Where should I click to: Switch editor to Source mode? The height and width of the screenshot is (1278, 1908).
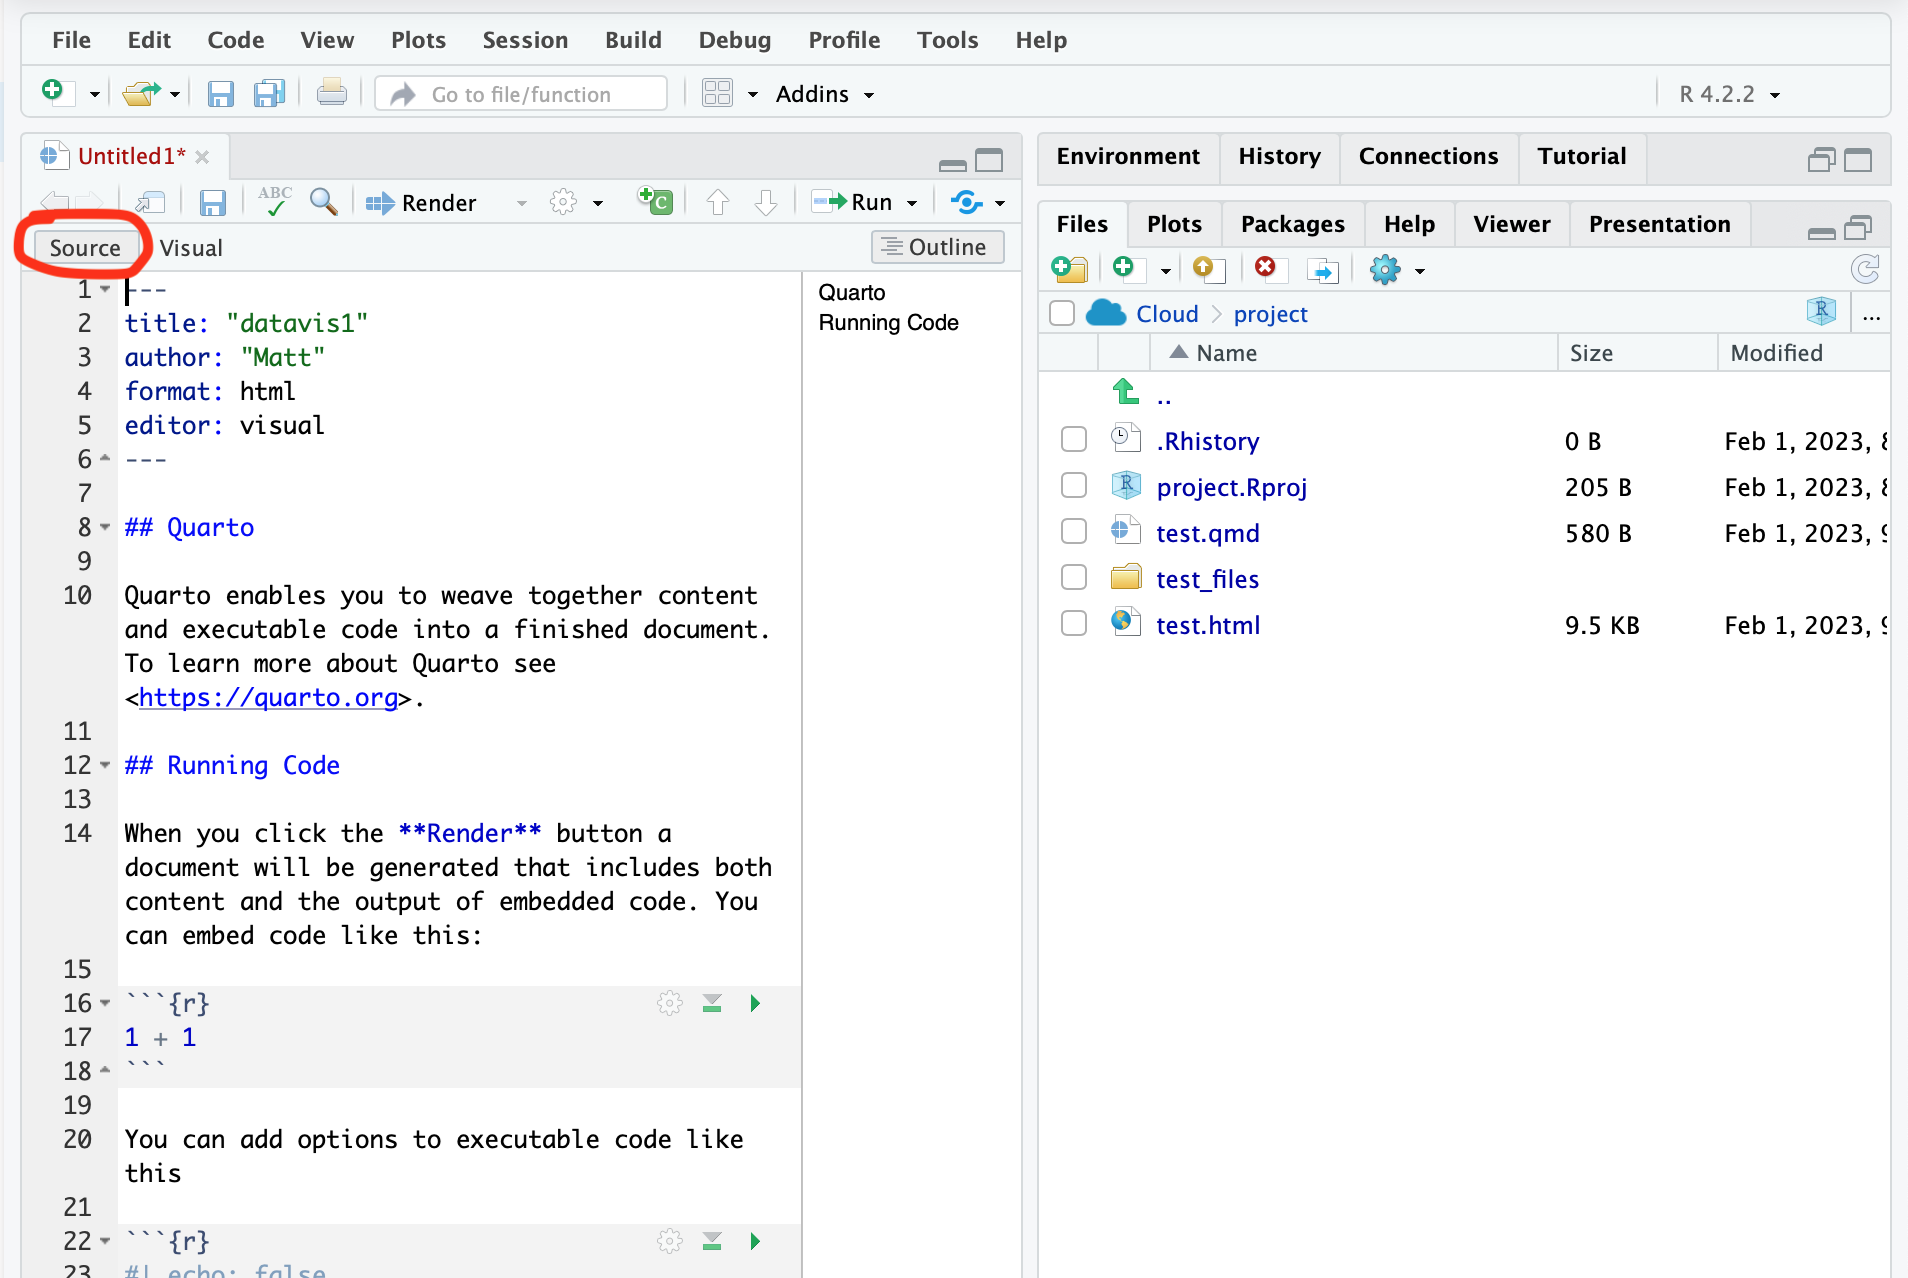coord(85,247)
